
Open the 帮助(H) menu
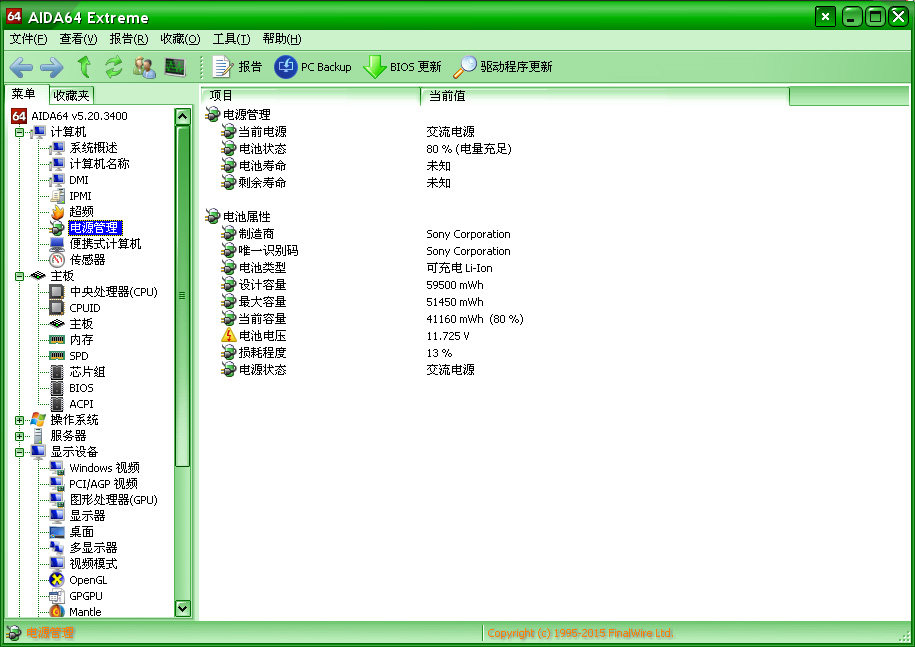tap(282, 39)
